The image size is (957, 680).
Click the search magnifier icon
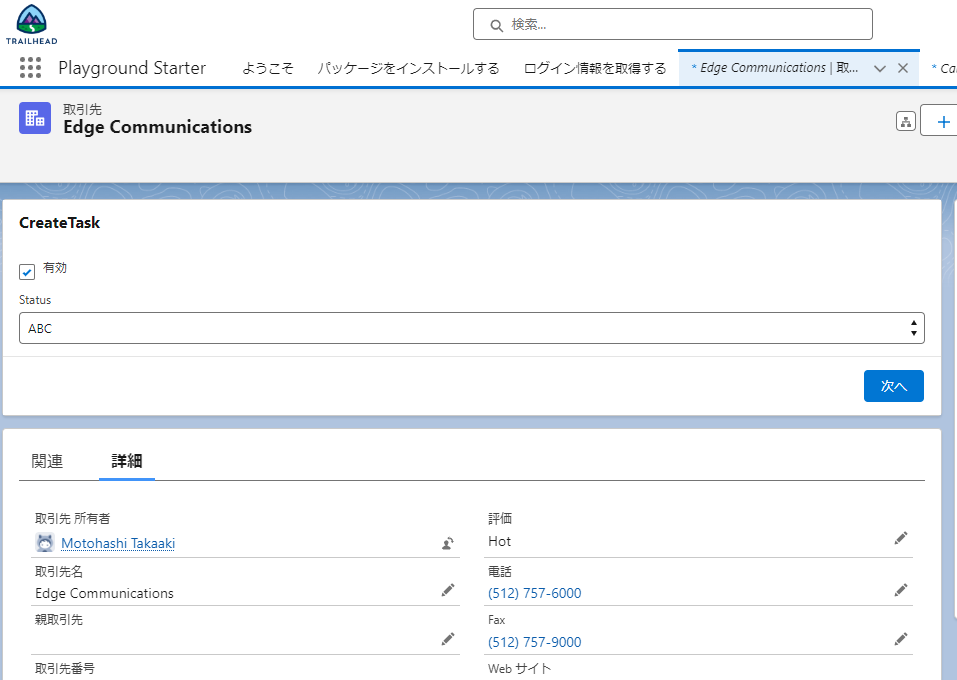[x=497, y=26]
